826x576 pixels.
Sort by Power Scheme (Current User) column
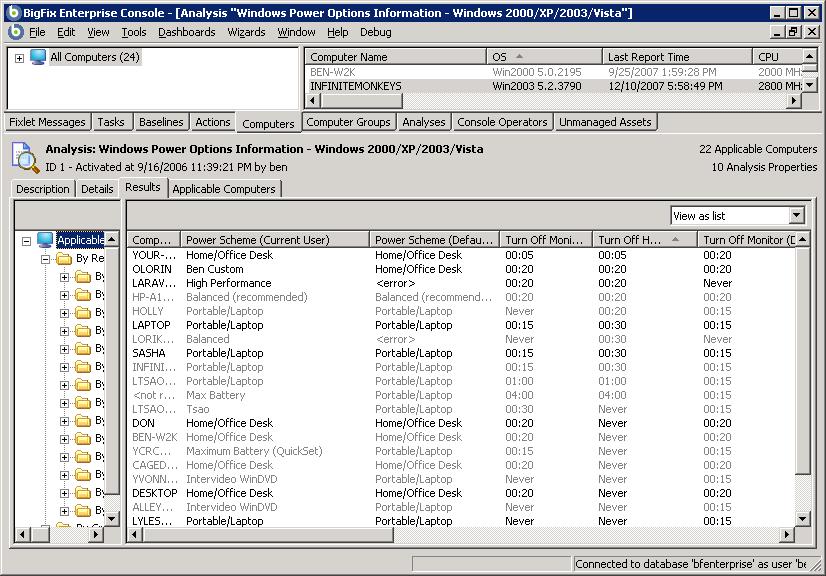pyautogui.click(x=275, y=240)
